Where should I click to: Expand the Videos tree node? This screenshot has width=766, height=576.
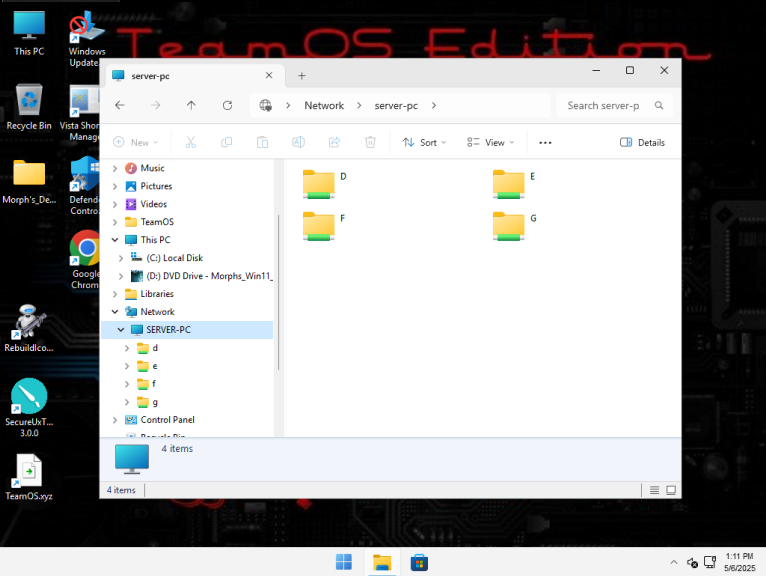tap(115, 204)
